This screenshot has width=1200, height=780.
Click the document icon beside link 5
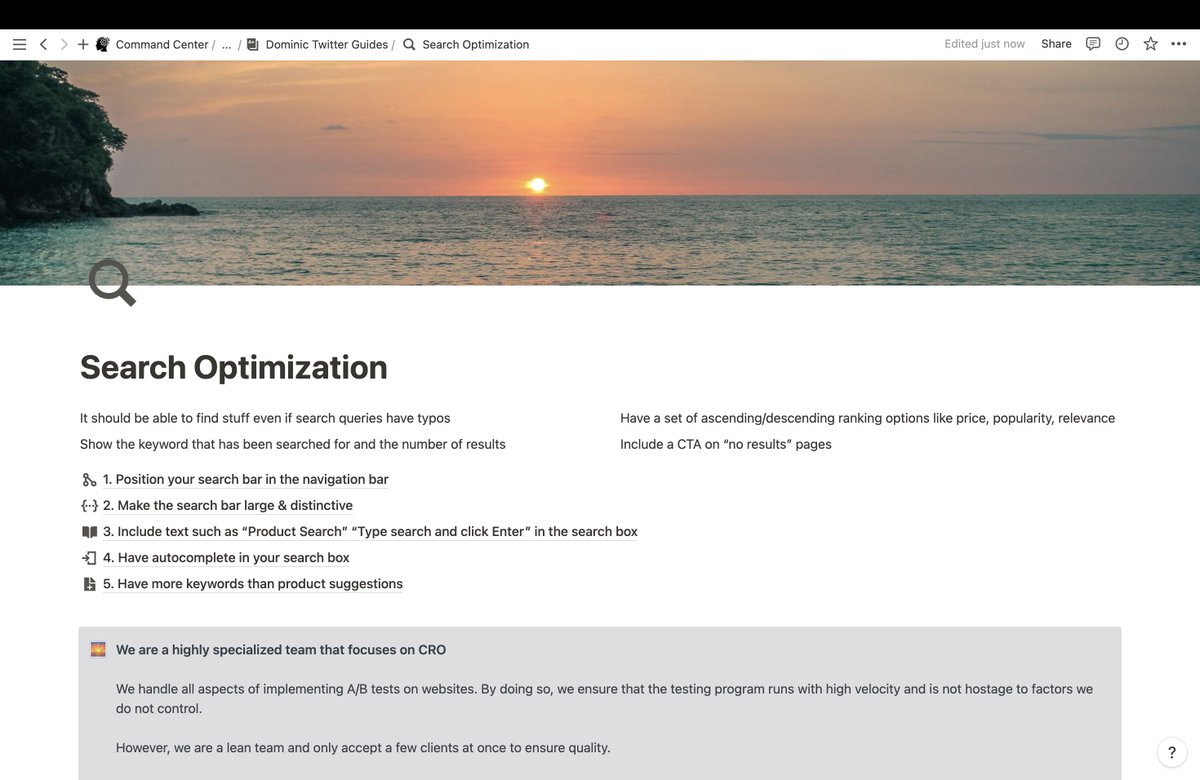89,583
